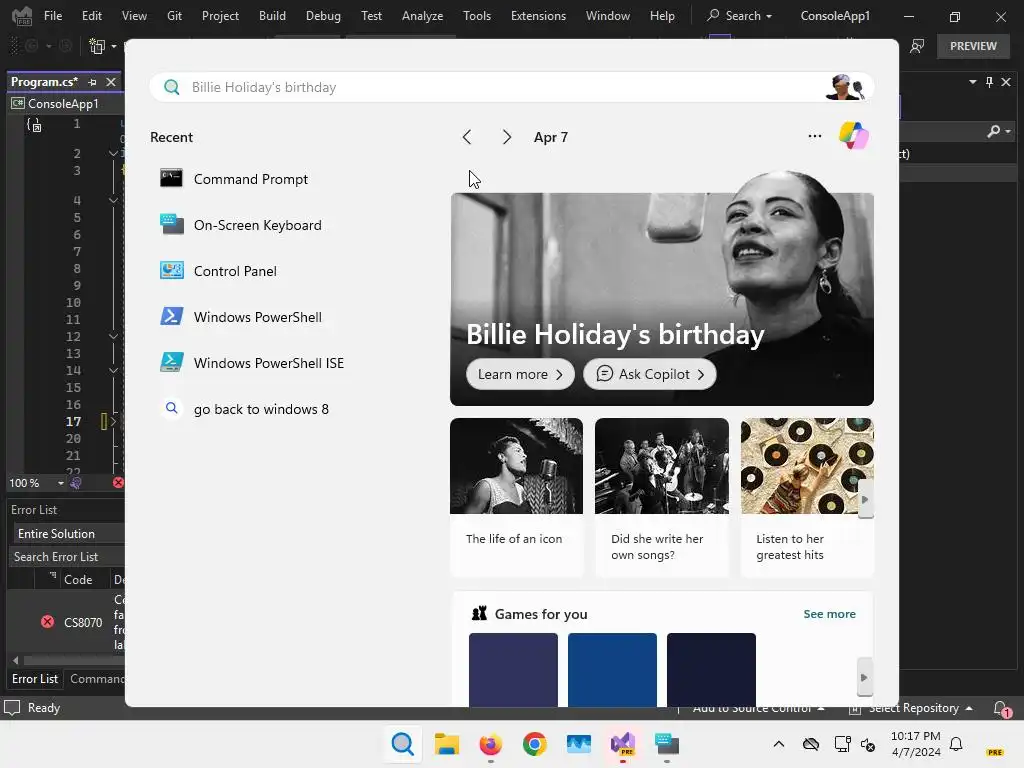Open the Extensions menu
This screenshot has width=1024, height=768.
538,16
